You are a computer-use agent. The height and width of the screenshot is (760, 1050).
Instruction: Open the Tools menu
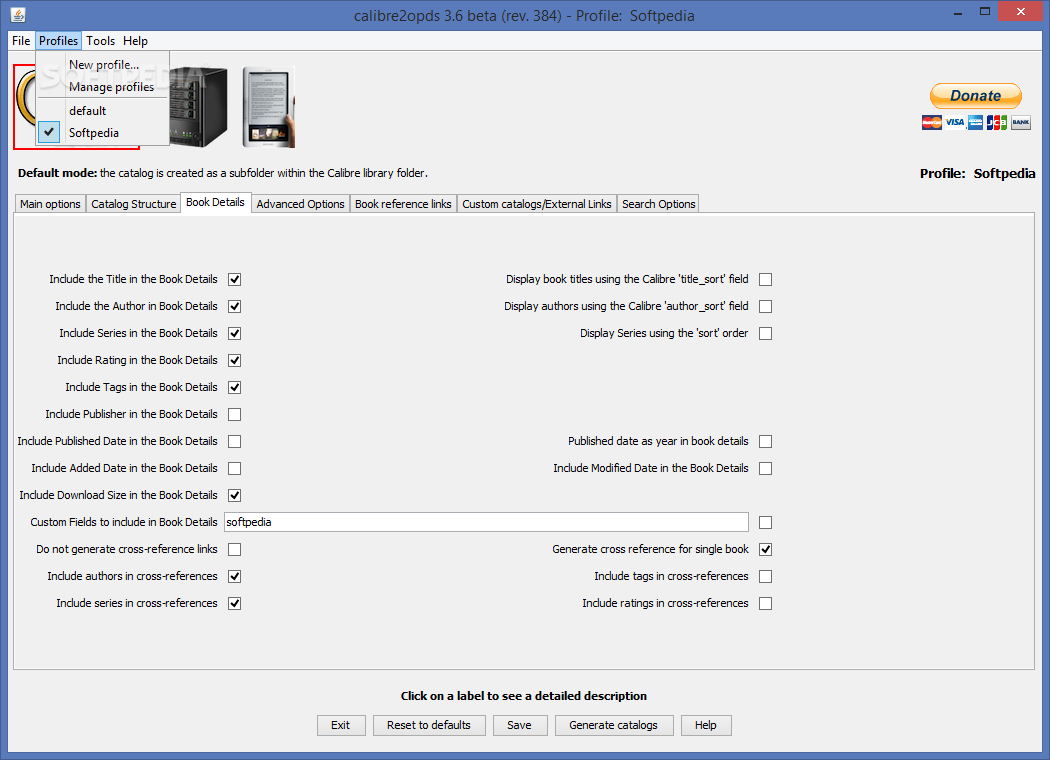(100, 41)
